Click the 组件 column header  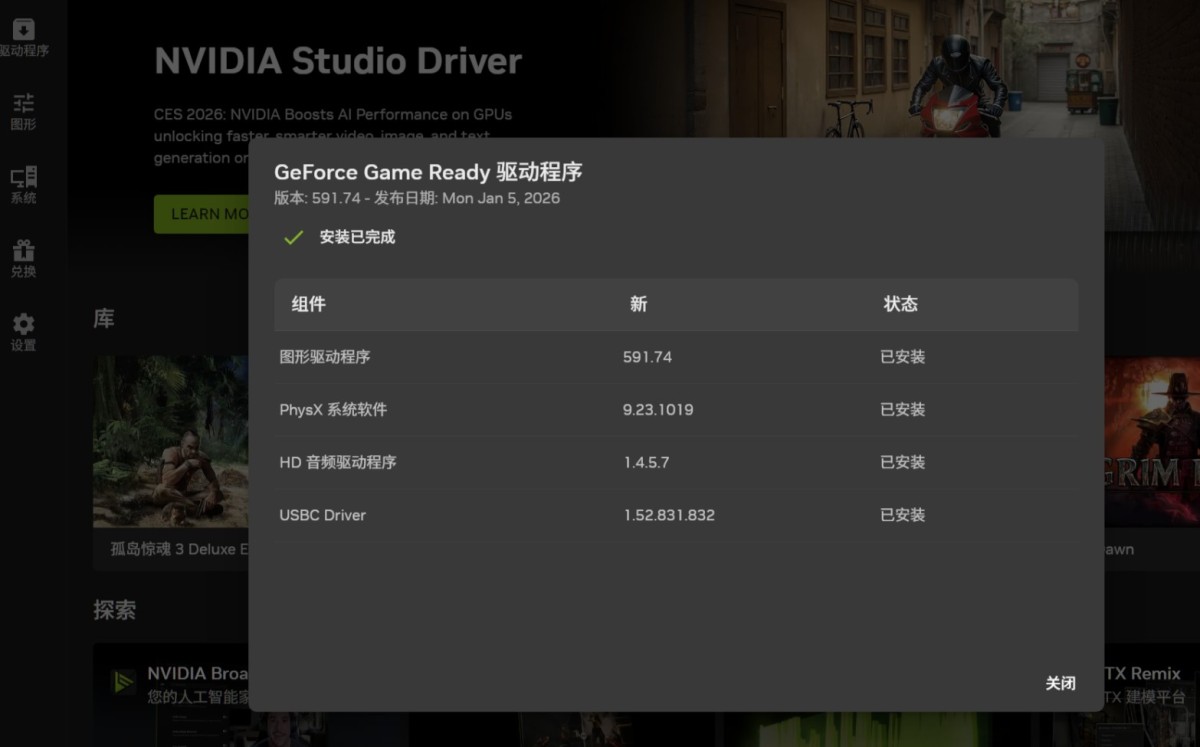click(308, 304)
